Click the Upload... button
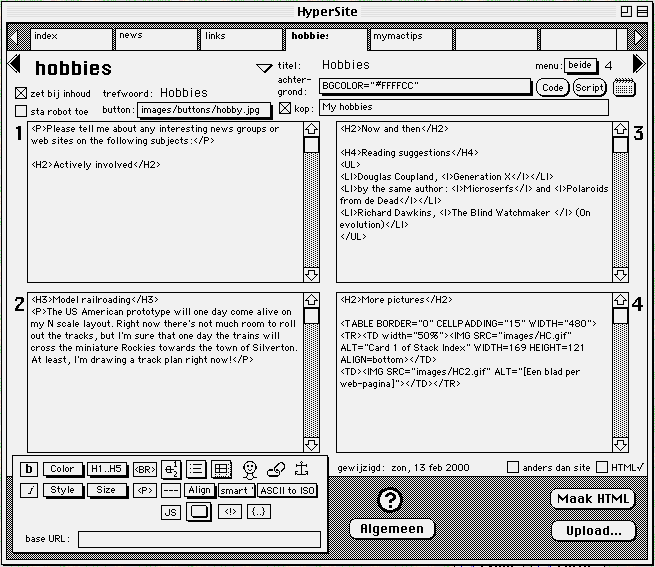 pyautogui.click(x=593, y=531)
